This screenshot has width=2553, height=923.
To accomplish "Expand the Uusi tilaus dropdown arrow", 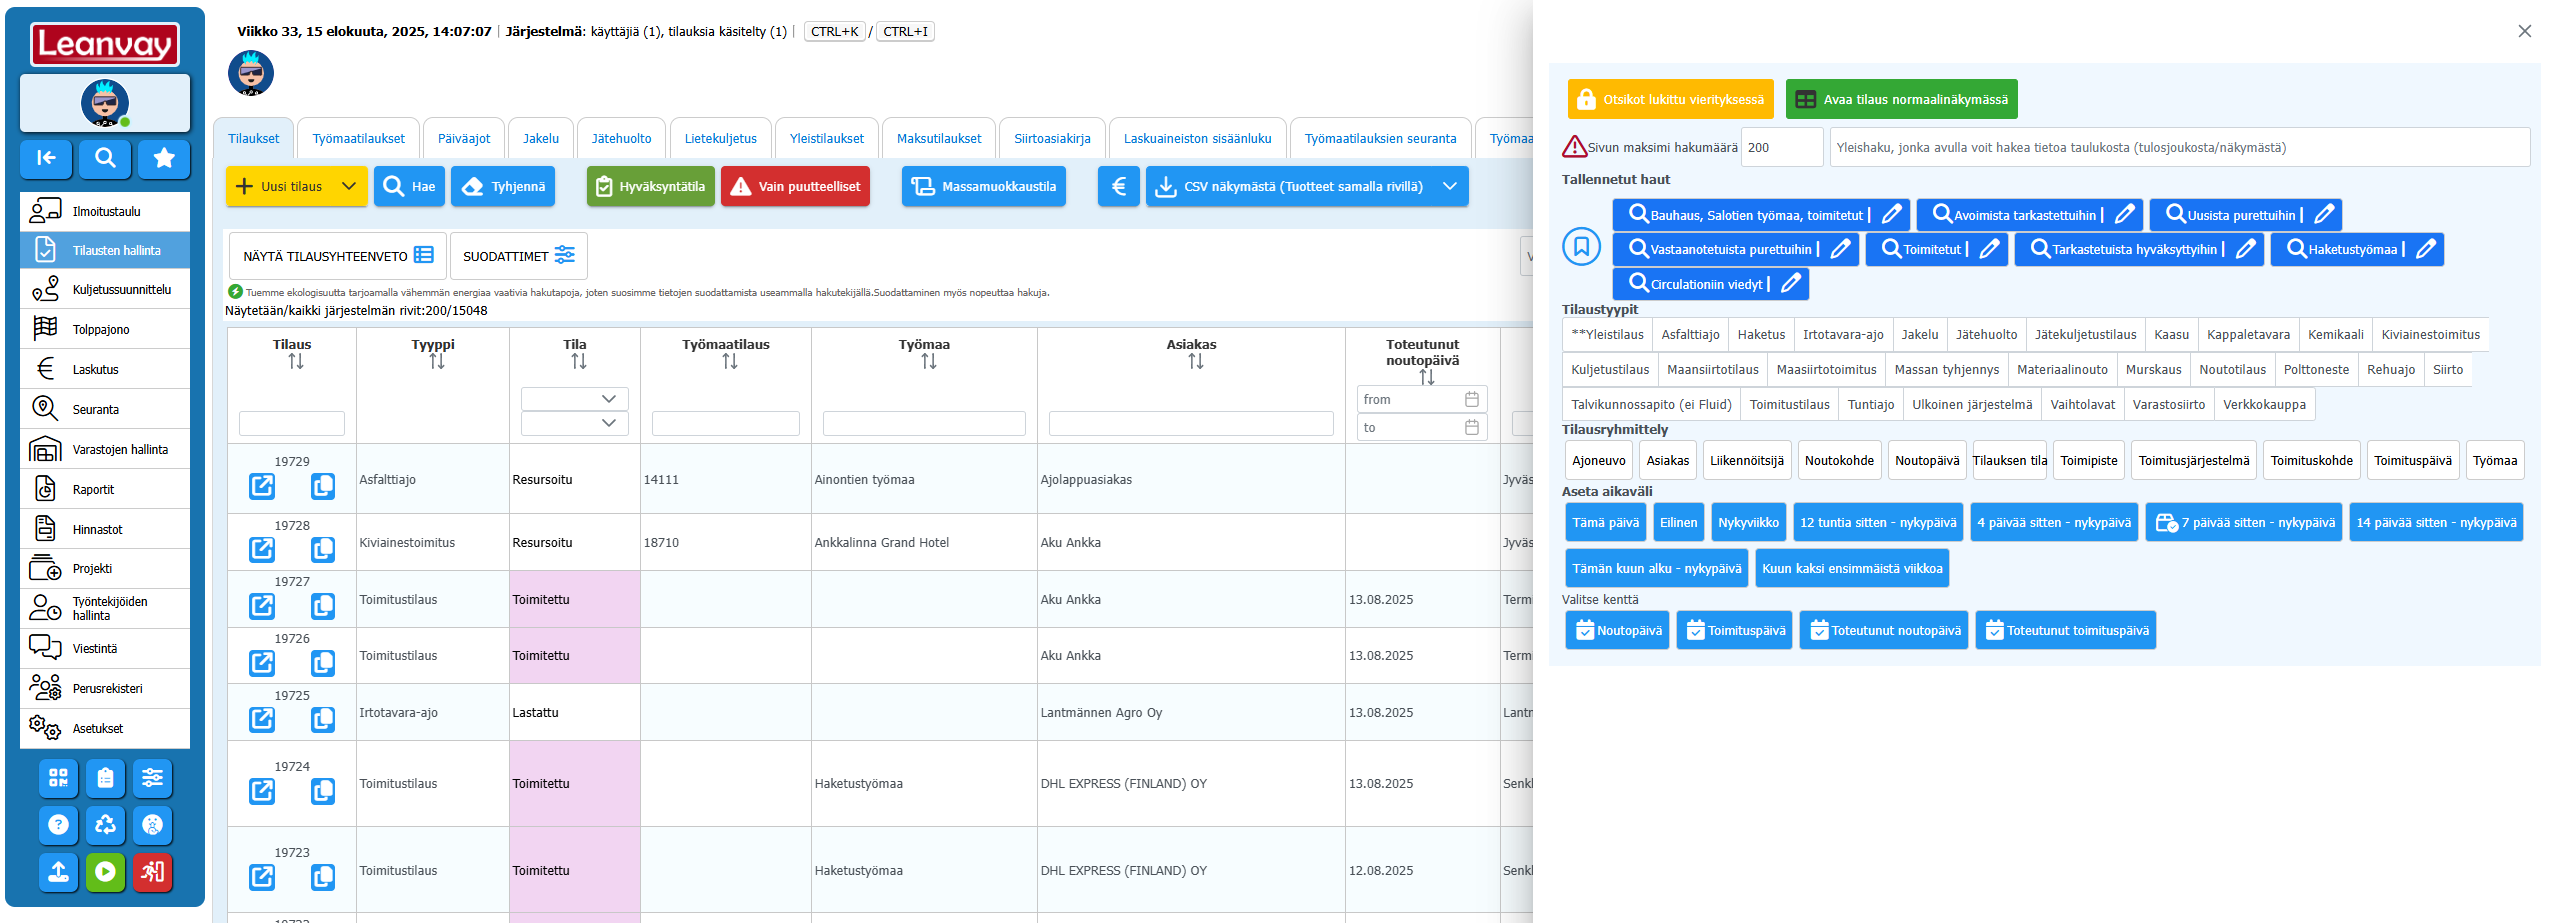I will [349, 187].
